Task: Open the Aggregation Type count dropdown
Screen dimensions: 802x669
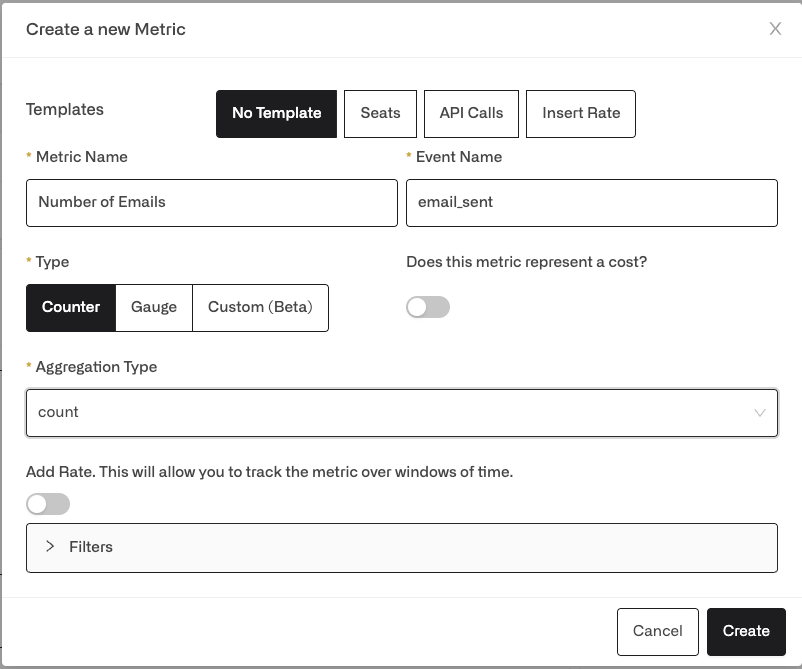Action: (x=402, y=413)
